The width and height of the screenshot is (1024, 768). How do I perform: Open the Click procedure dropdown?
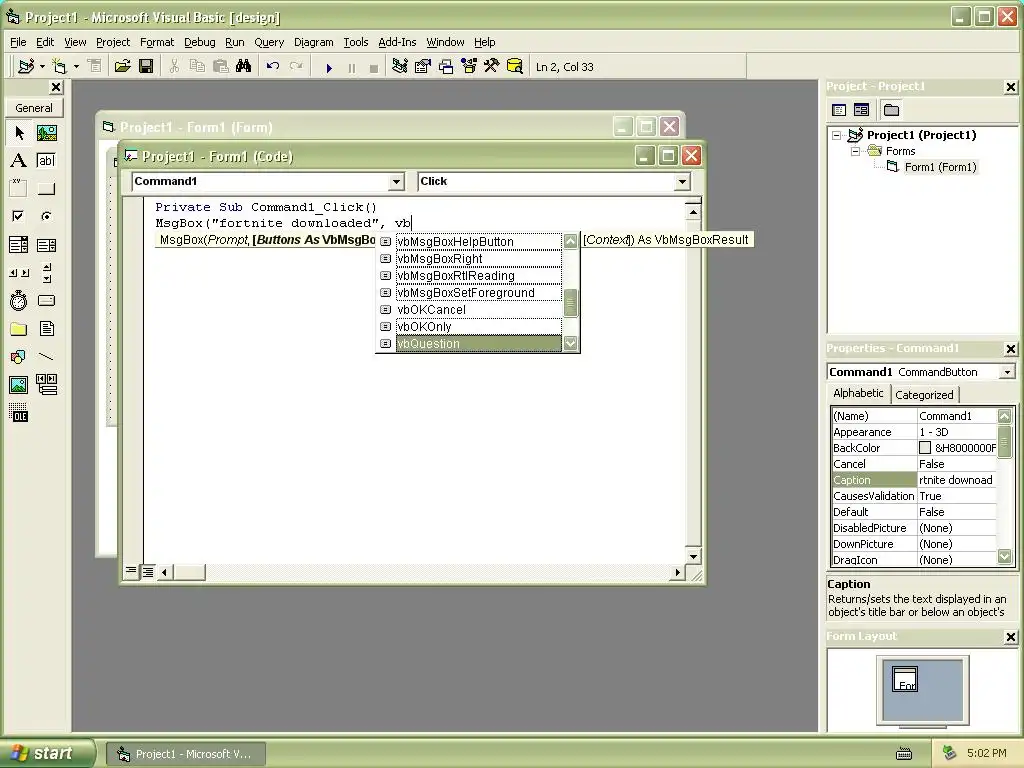click(x=682, y=182)
